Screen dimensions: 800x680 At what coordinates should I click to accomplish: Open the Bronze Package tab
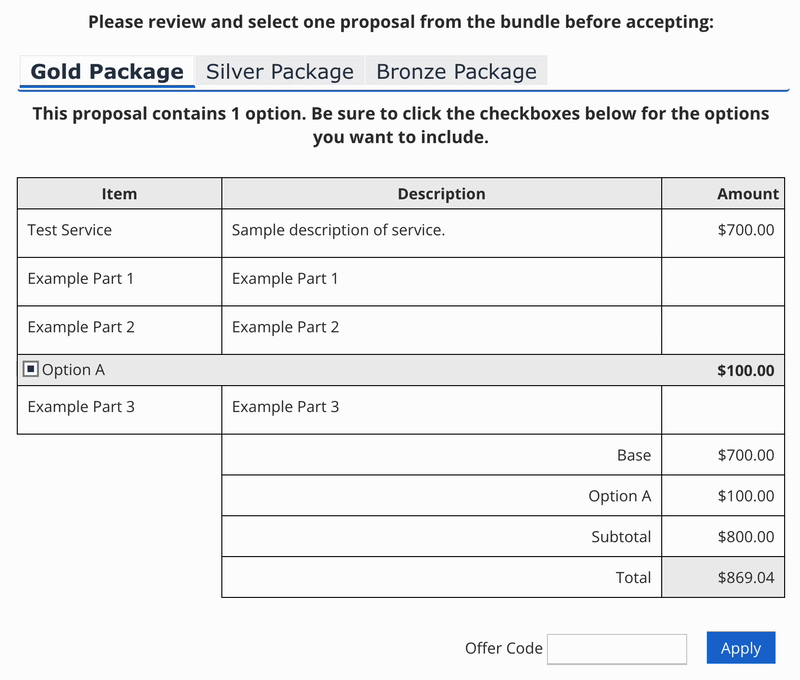[456, 71]
